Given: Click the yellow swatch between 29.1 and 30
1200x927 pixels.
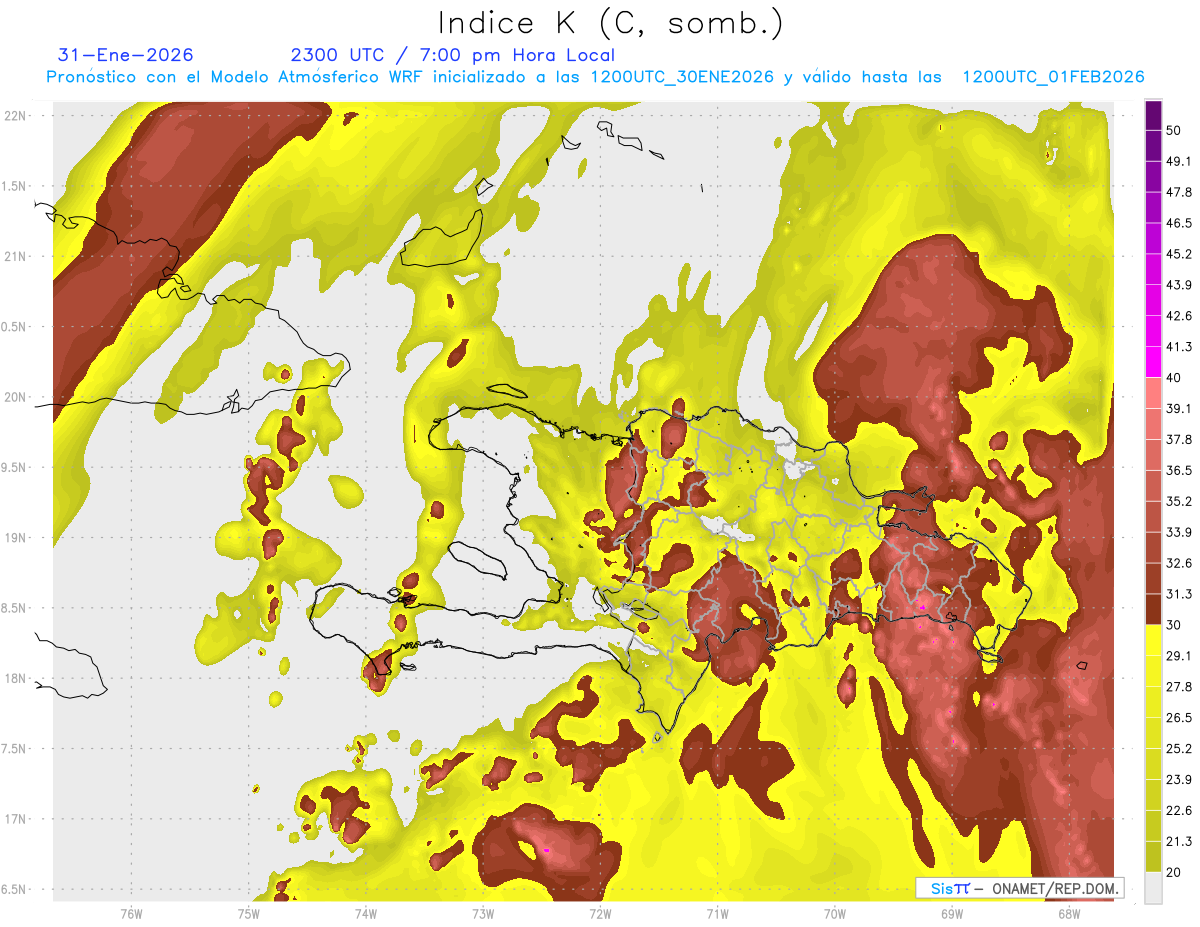Looking at the screenshot, I should 1154,640.
